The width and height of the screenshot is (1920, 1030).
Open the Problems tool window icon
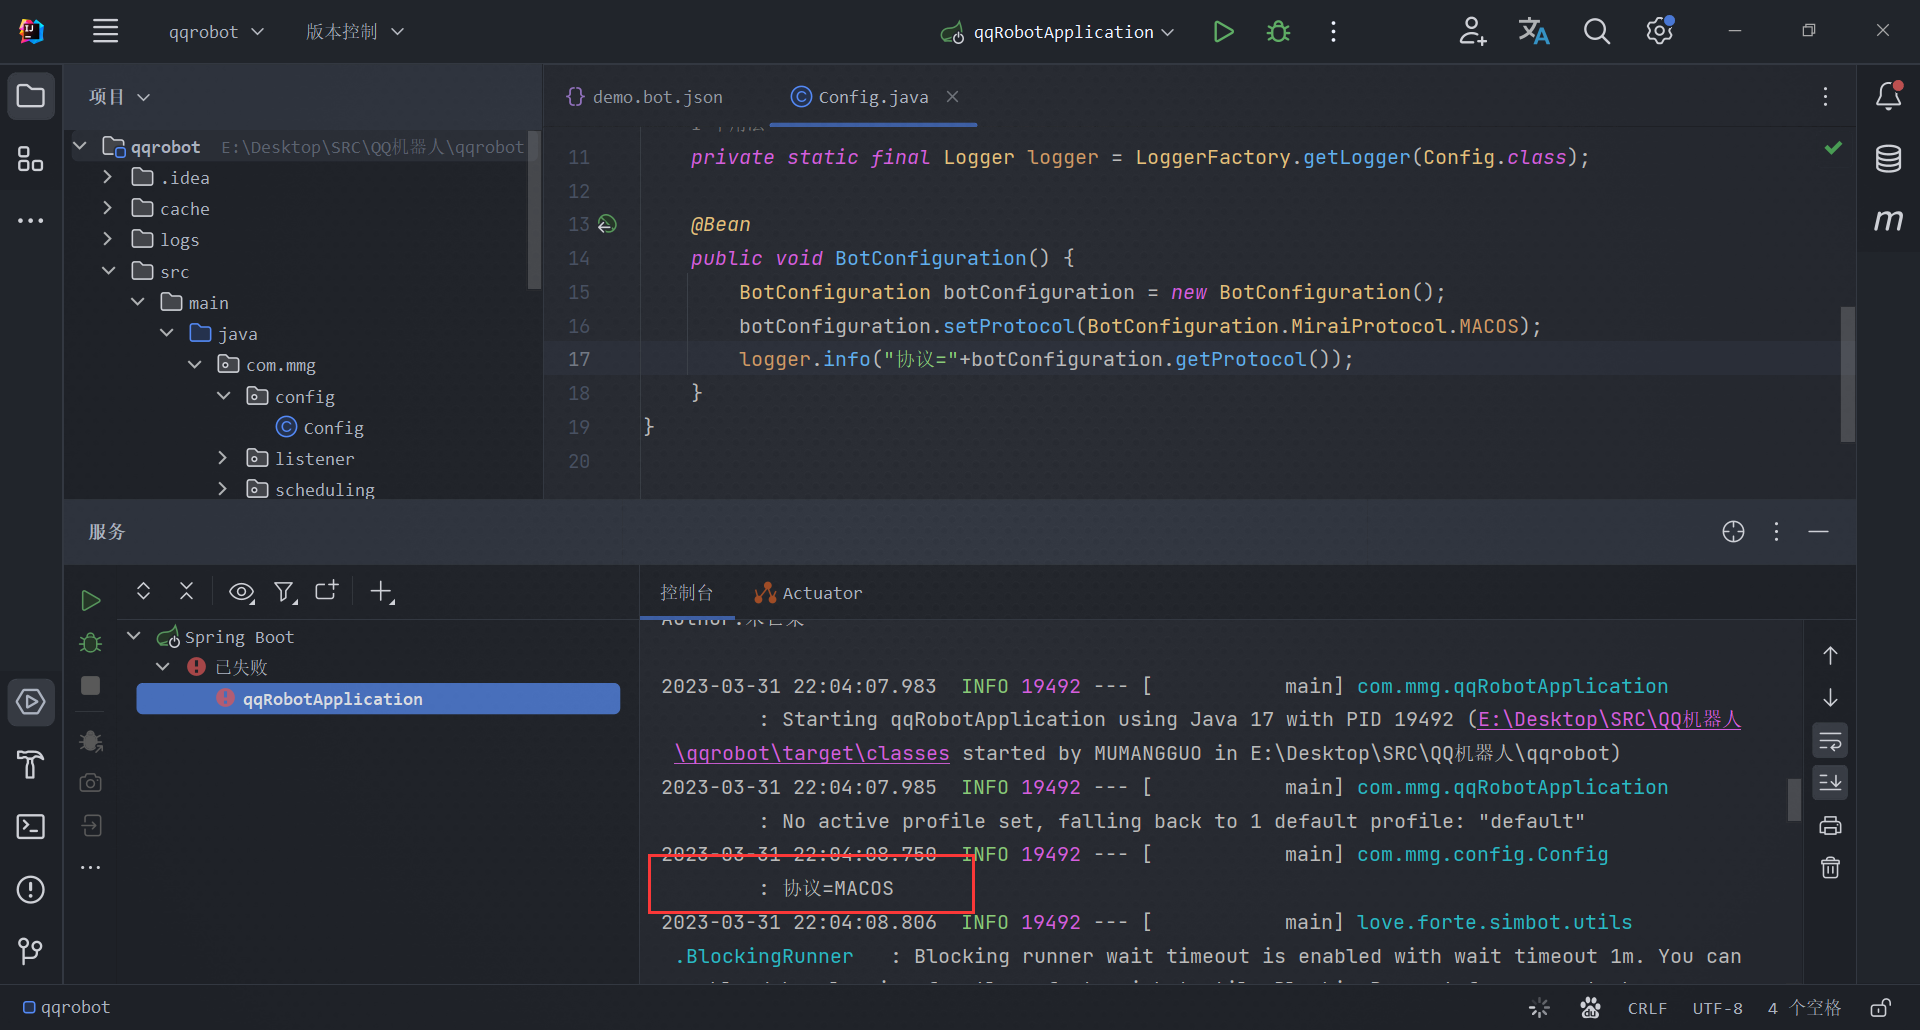(31, 889)
